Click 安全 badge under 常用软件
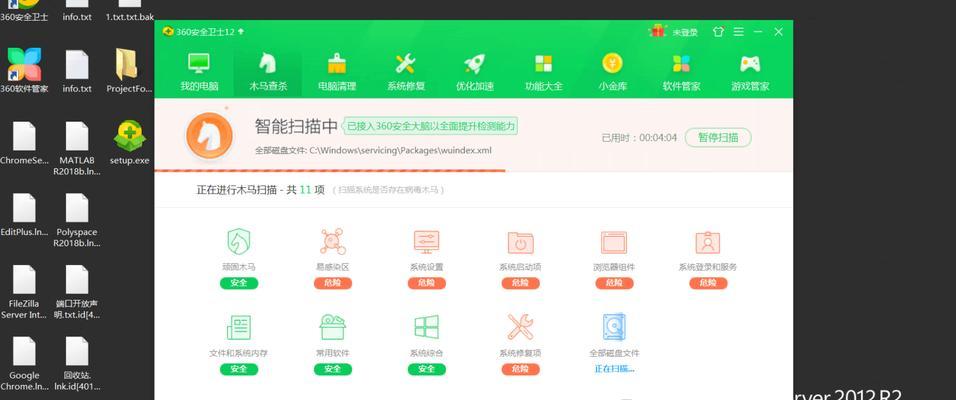 click(332, 369)
